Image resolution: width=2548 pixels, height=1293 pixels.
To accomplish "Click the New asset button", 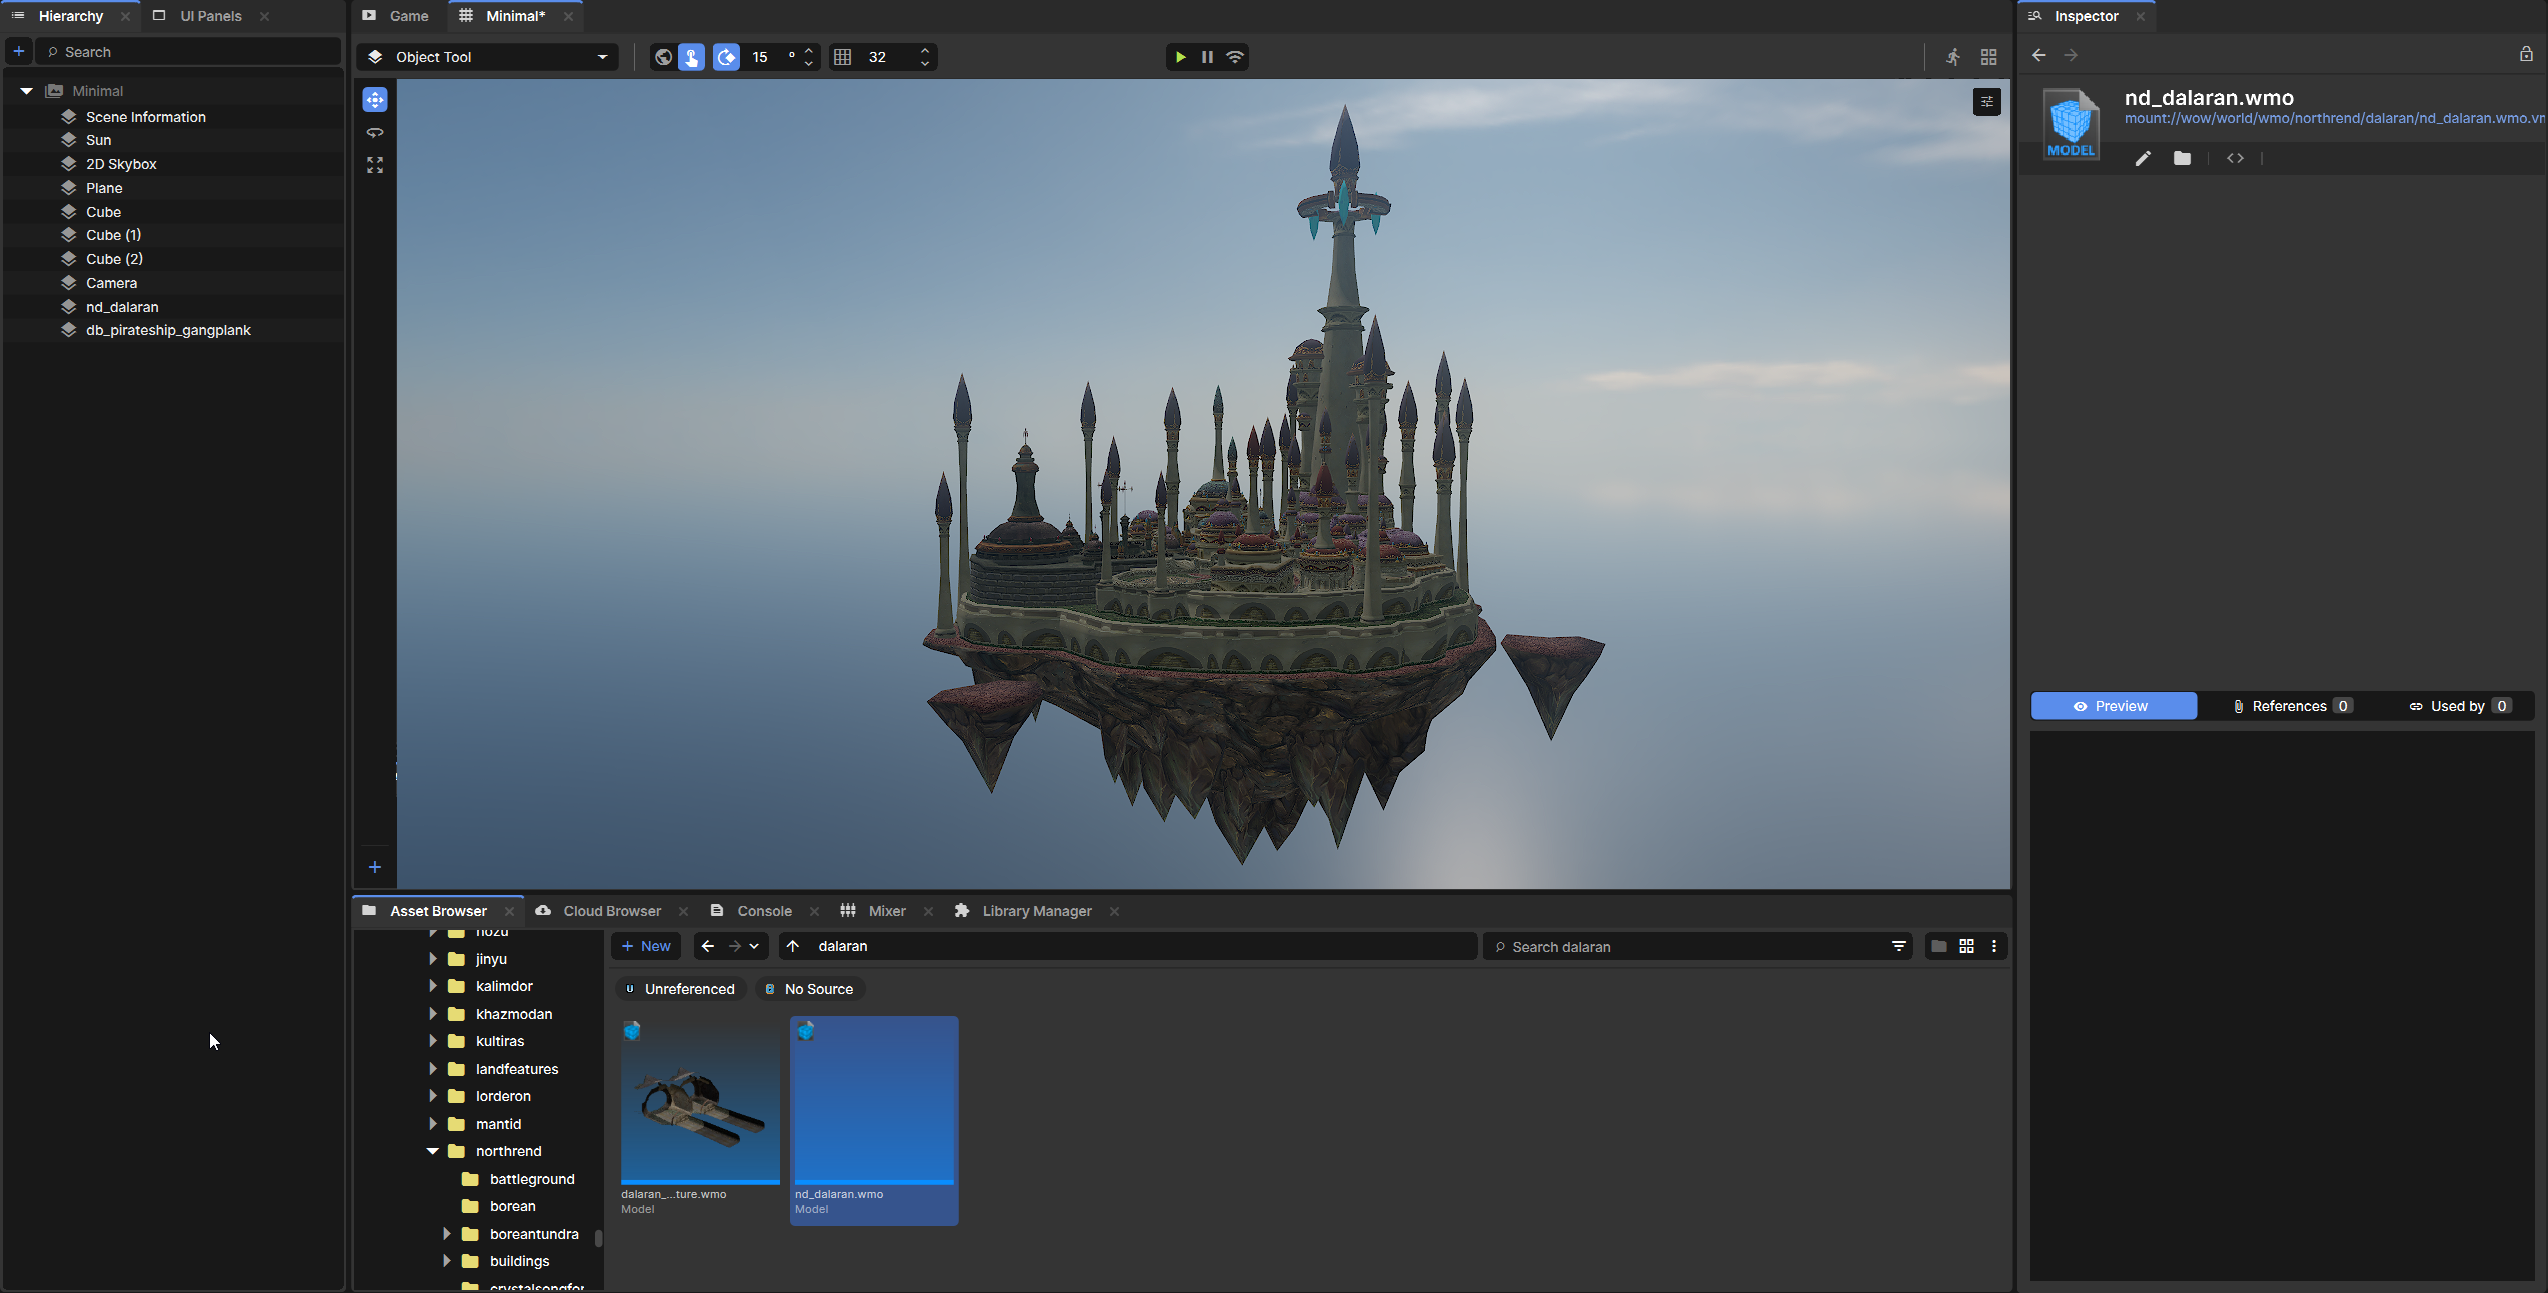I will coord(646,946).
